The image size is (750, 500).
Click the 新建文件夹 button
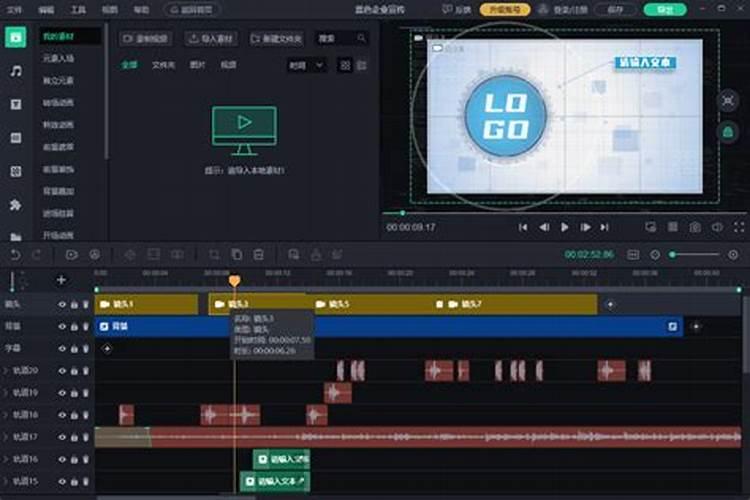coord(276,38)
